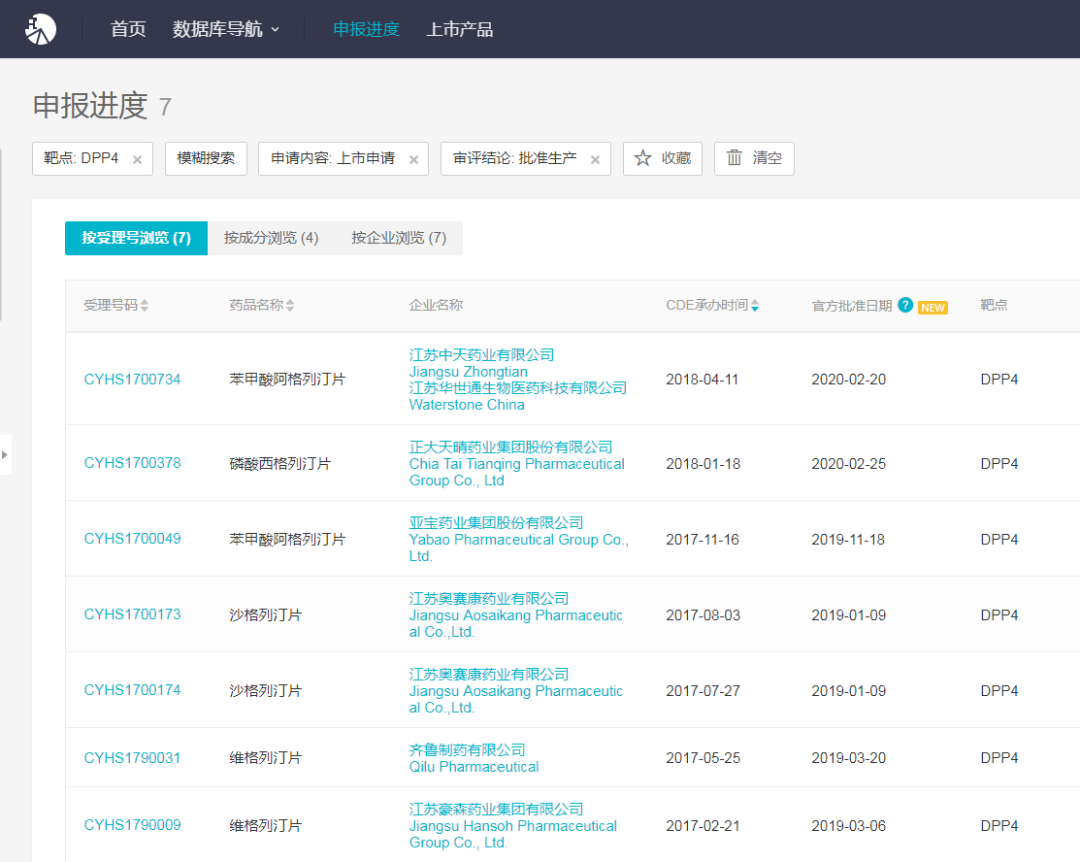Sort by CDE承办时间 column arrows
Viewport: 1080px width, 862px height.
(x=755, y=305)
